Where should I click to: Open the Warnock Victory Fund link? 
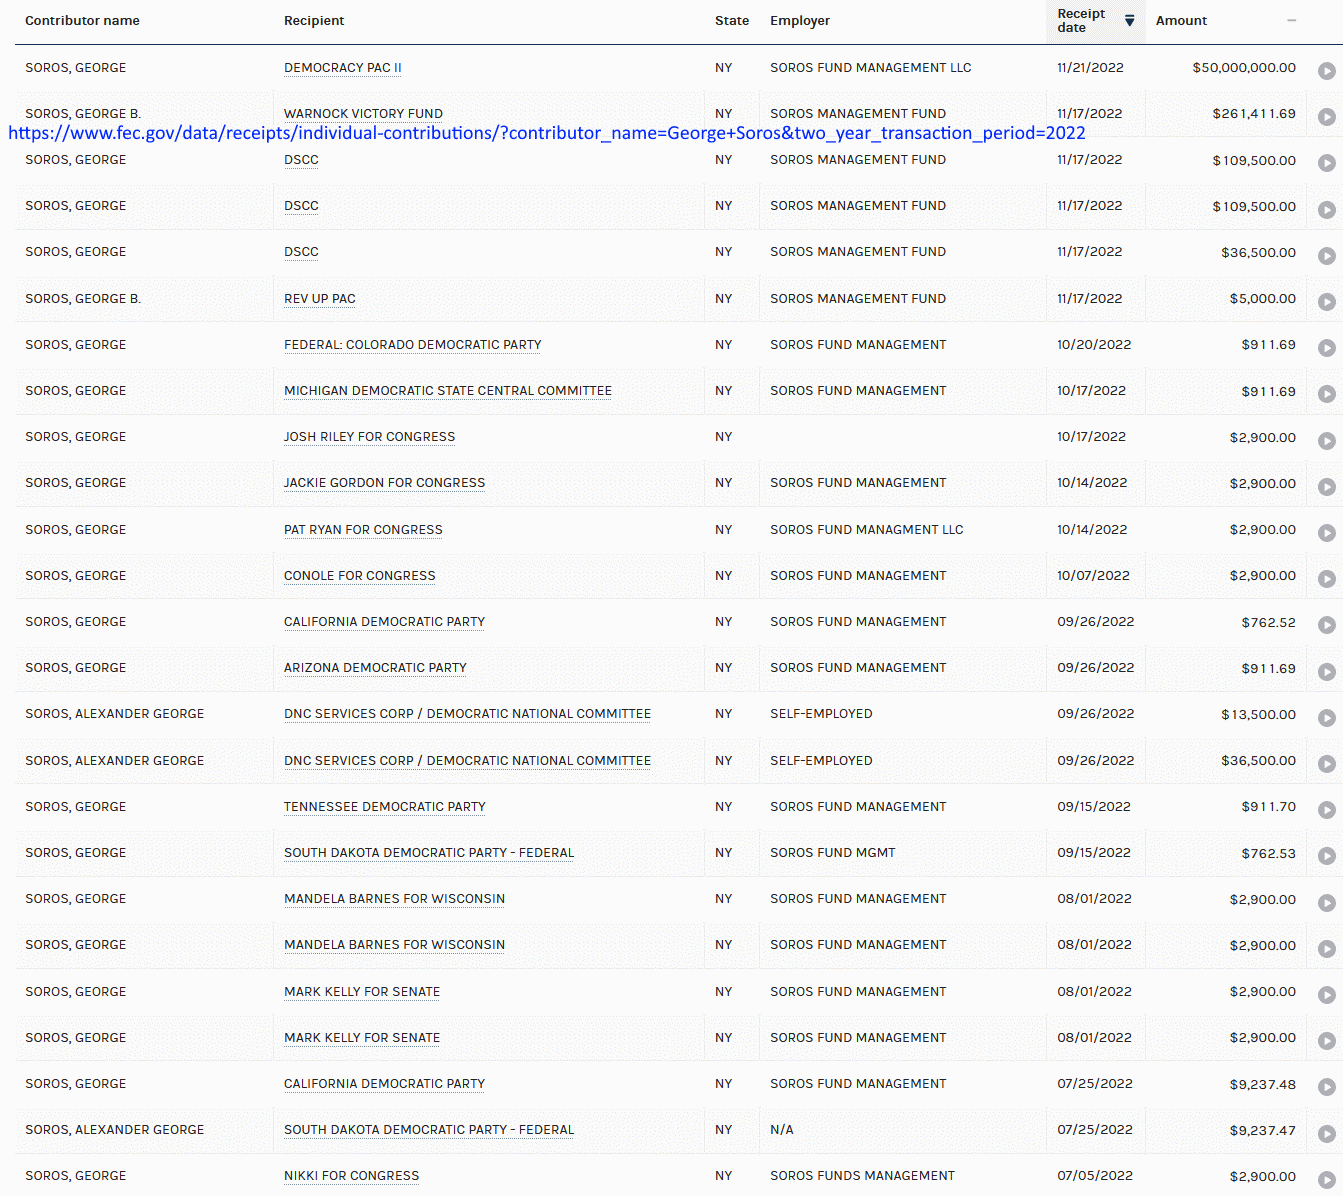point(363,114)
